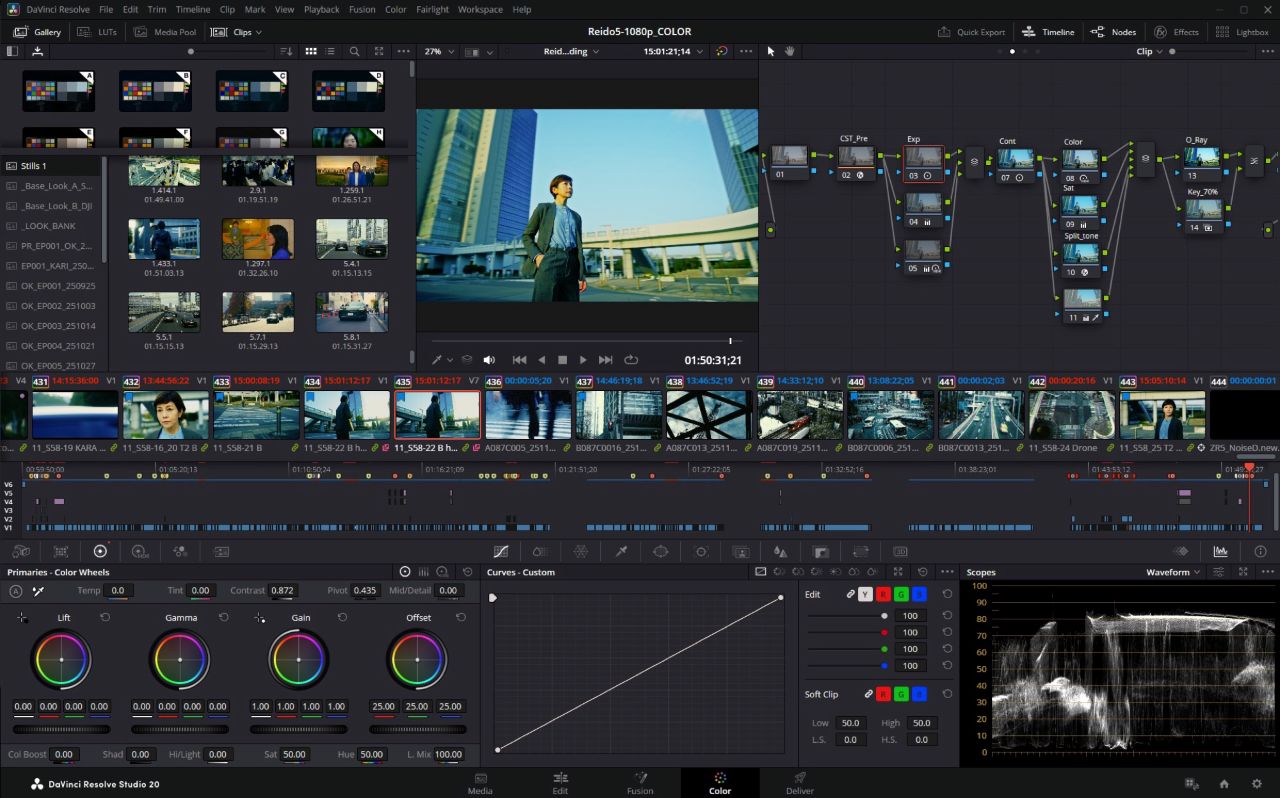Reset the Lift color wheel

tap(105, 618)
